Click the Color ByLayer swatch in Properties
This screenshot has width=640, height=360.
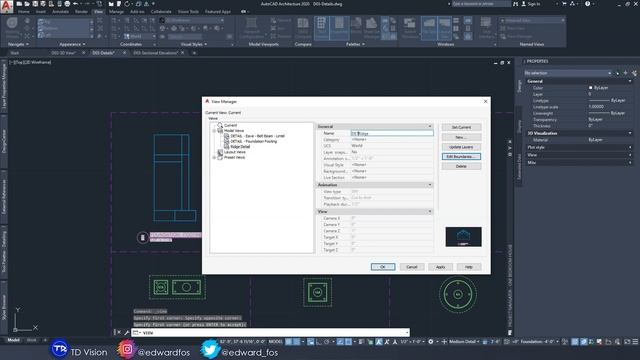tap(591, 88)
